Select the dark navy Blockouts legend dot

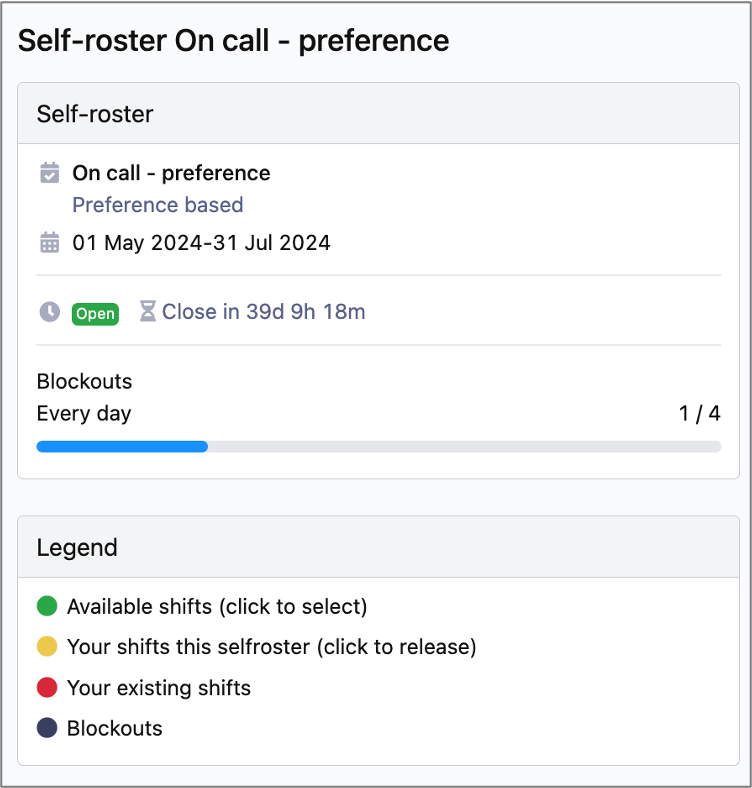(x=47, y=728)
